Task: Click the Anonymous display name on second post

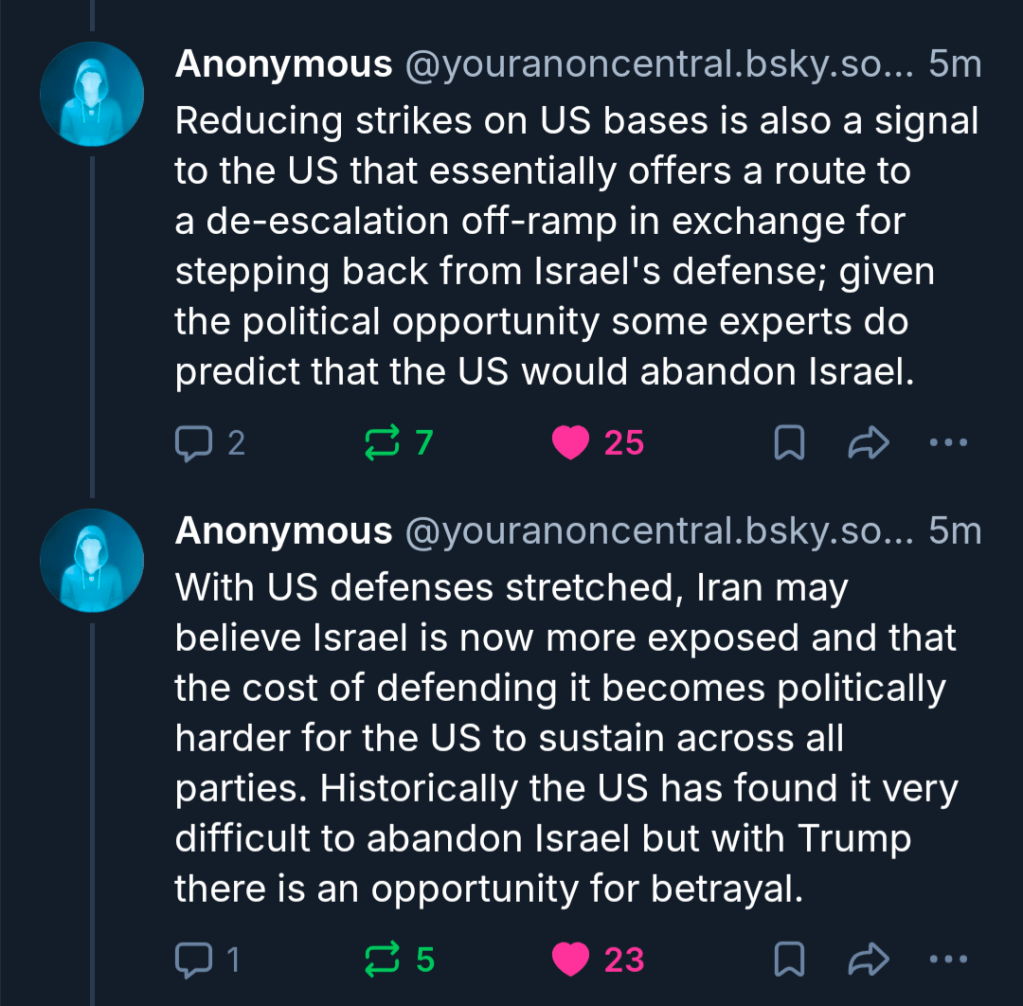Action: [x=283, y=531]
